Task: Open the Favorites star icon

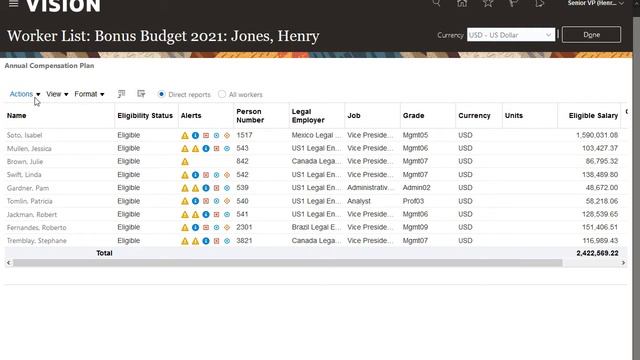Action: click(x=488, y=3)
